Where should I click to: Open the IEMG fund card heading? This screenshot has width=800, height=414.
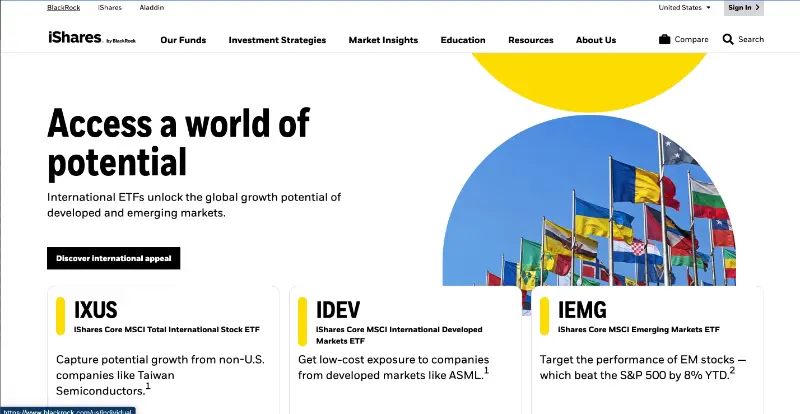coord(582,309)
